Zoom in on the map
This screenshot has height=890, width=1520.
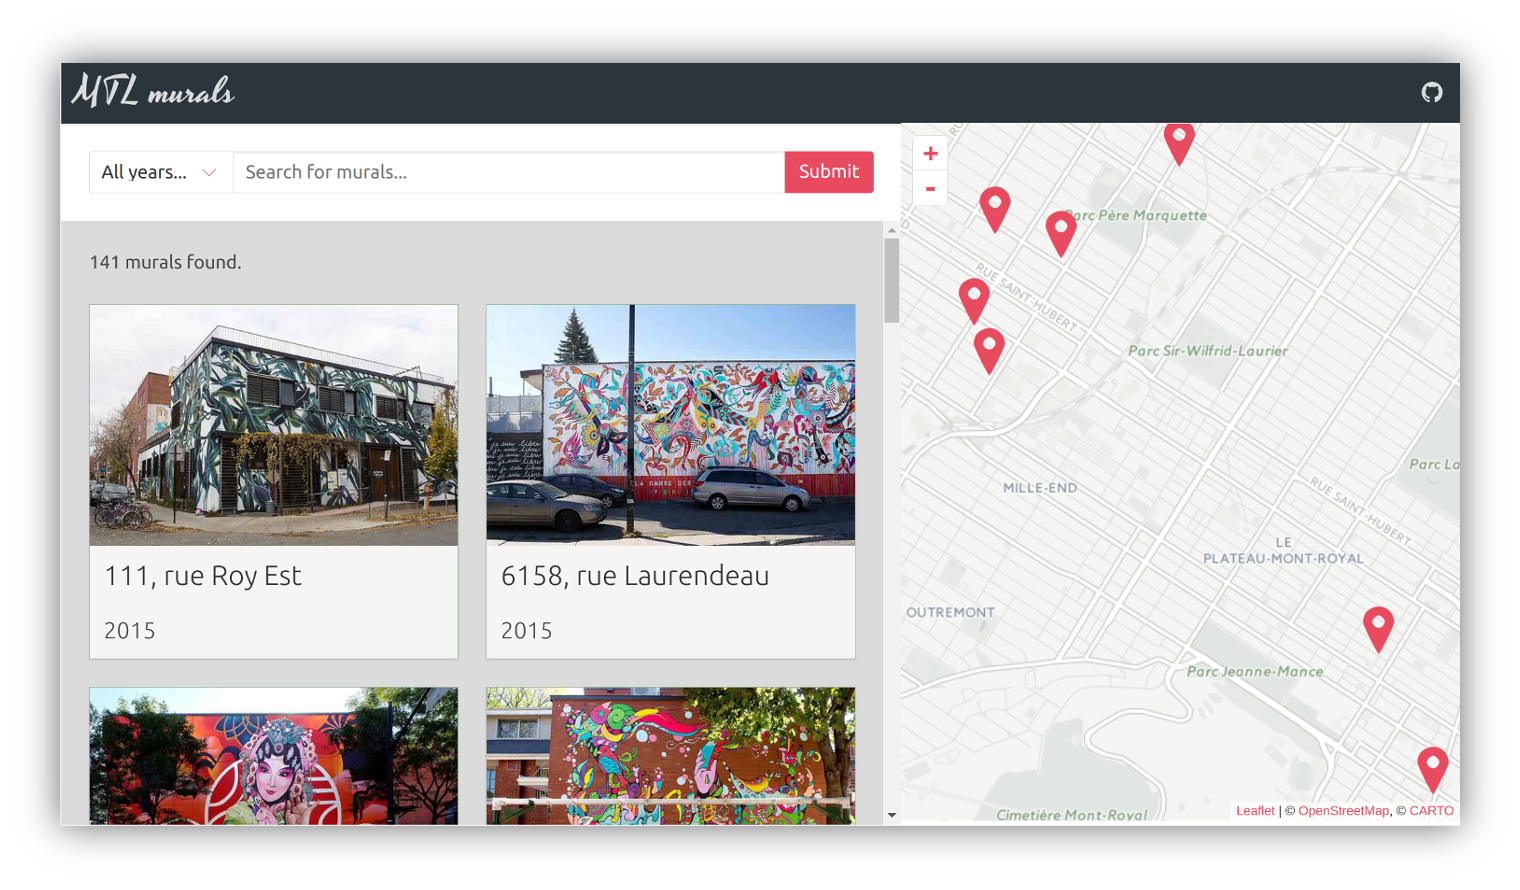point(930,153)
